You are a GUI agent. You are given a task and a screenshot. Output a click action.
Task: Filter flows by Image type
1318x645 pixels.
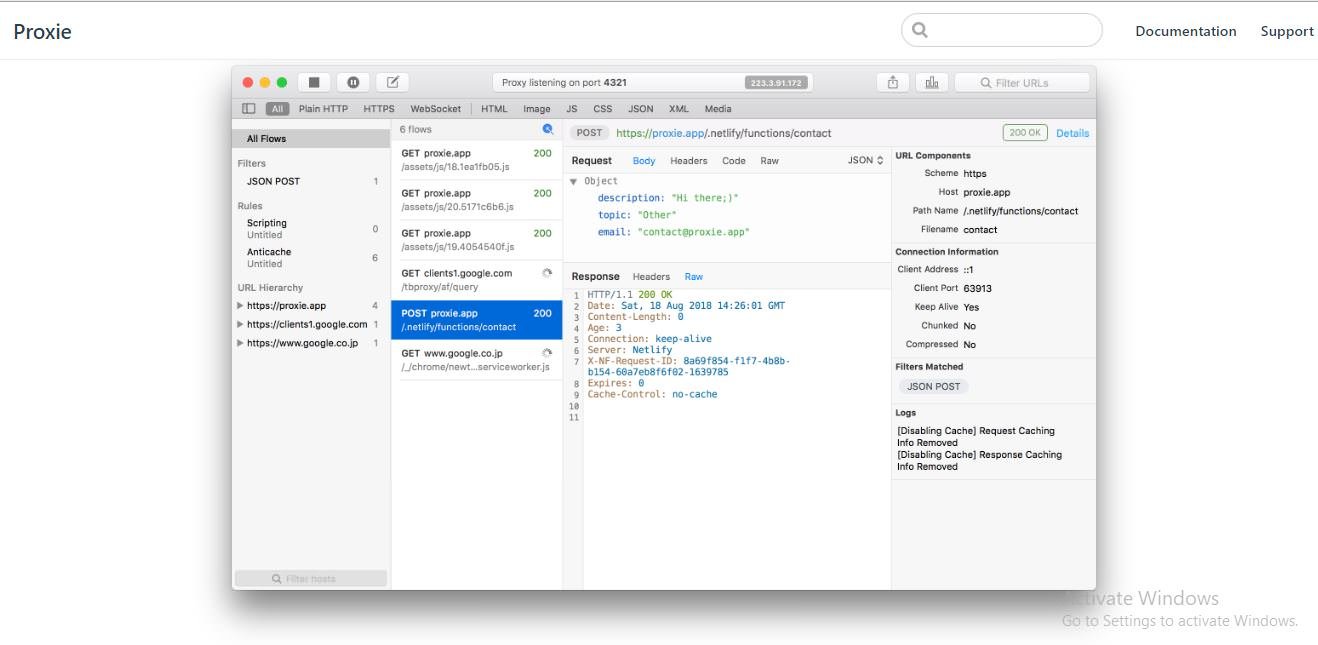pos(537,109)
